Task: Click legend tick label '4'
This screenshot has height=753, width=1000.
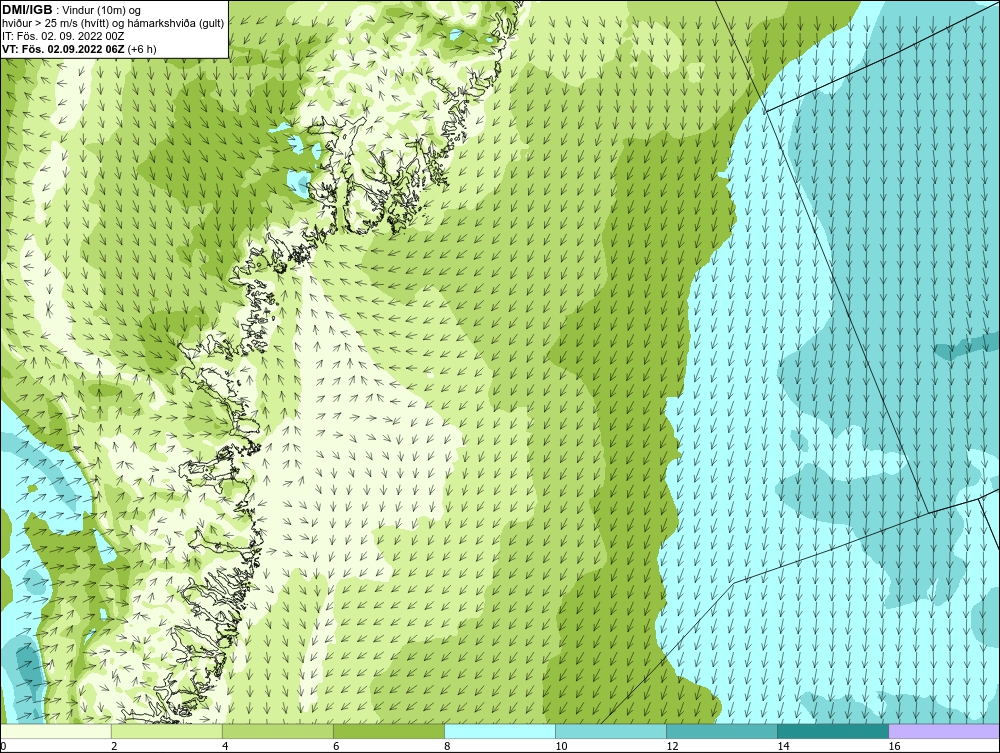Action: [225, 746]
